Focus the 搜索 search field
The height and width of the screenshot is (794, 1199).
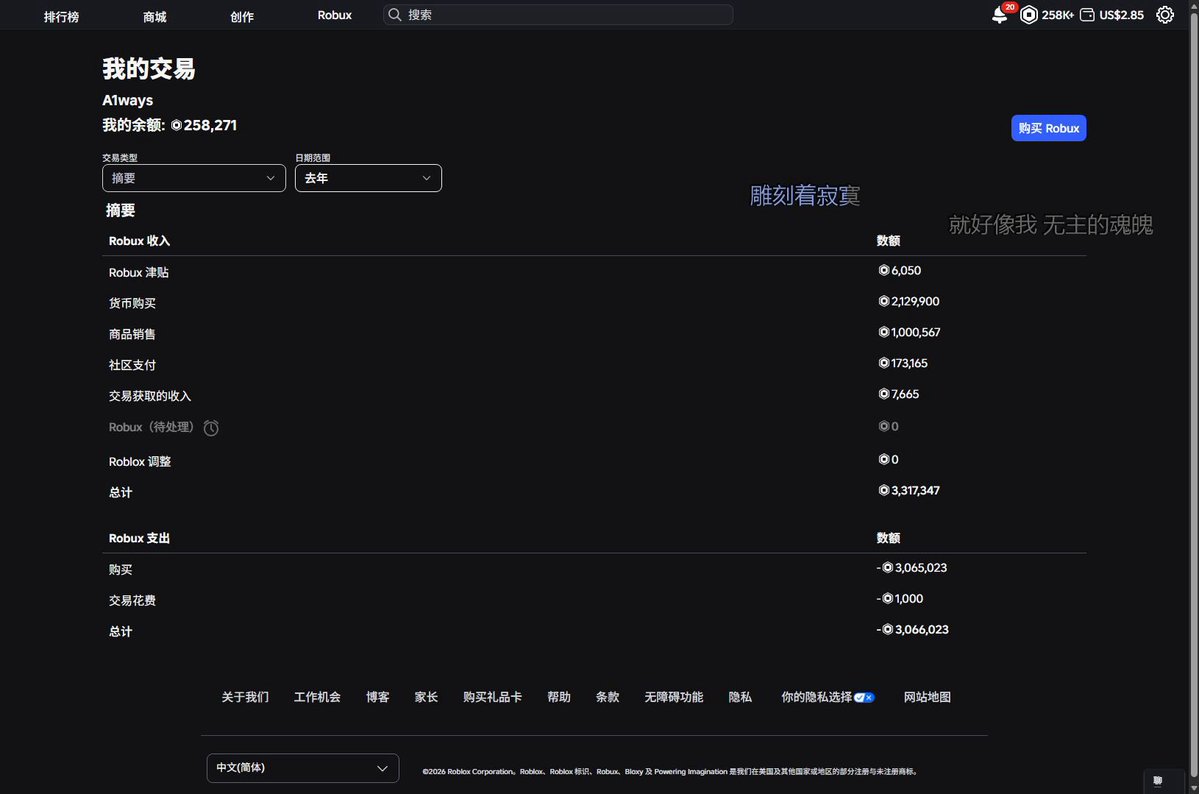[558, 15]
